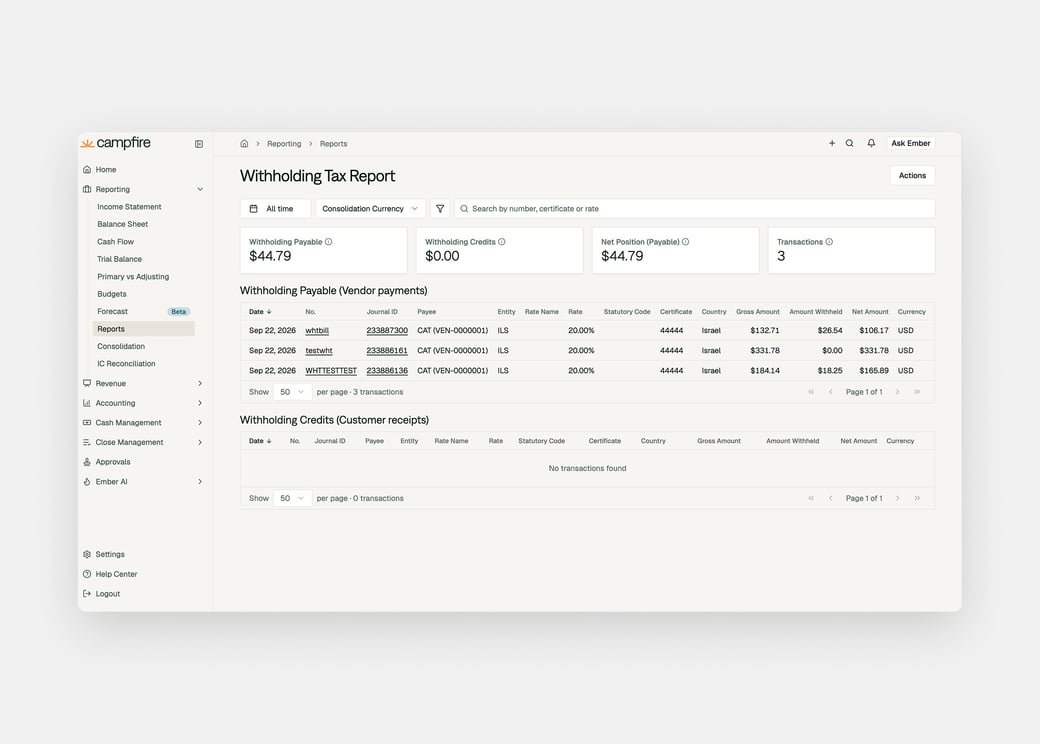This screenshot has height=744, width=1040.
Task: Expand the Revenue section
Action: click(x=200, y=383)
